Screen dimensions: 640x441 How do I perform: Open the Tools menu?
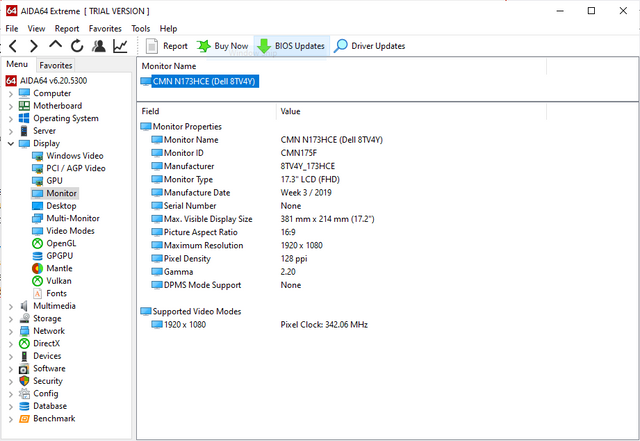tap(141, 29)
